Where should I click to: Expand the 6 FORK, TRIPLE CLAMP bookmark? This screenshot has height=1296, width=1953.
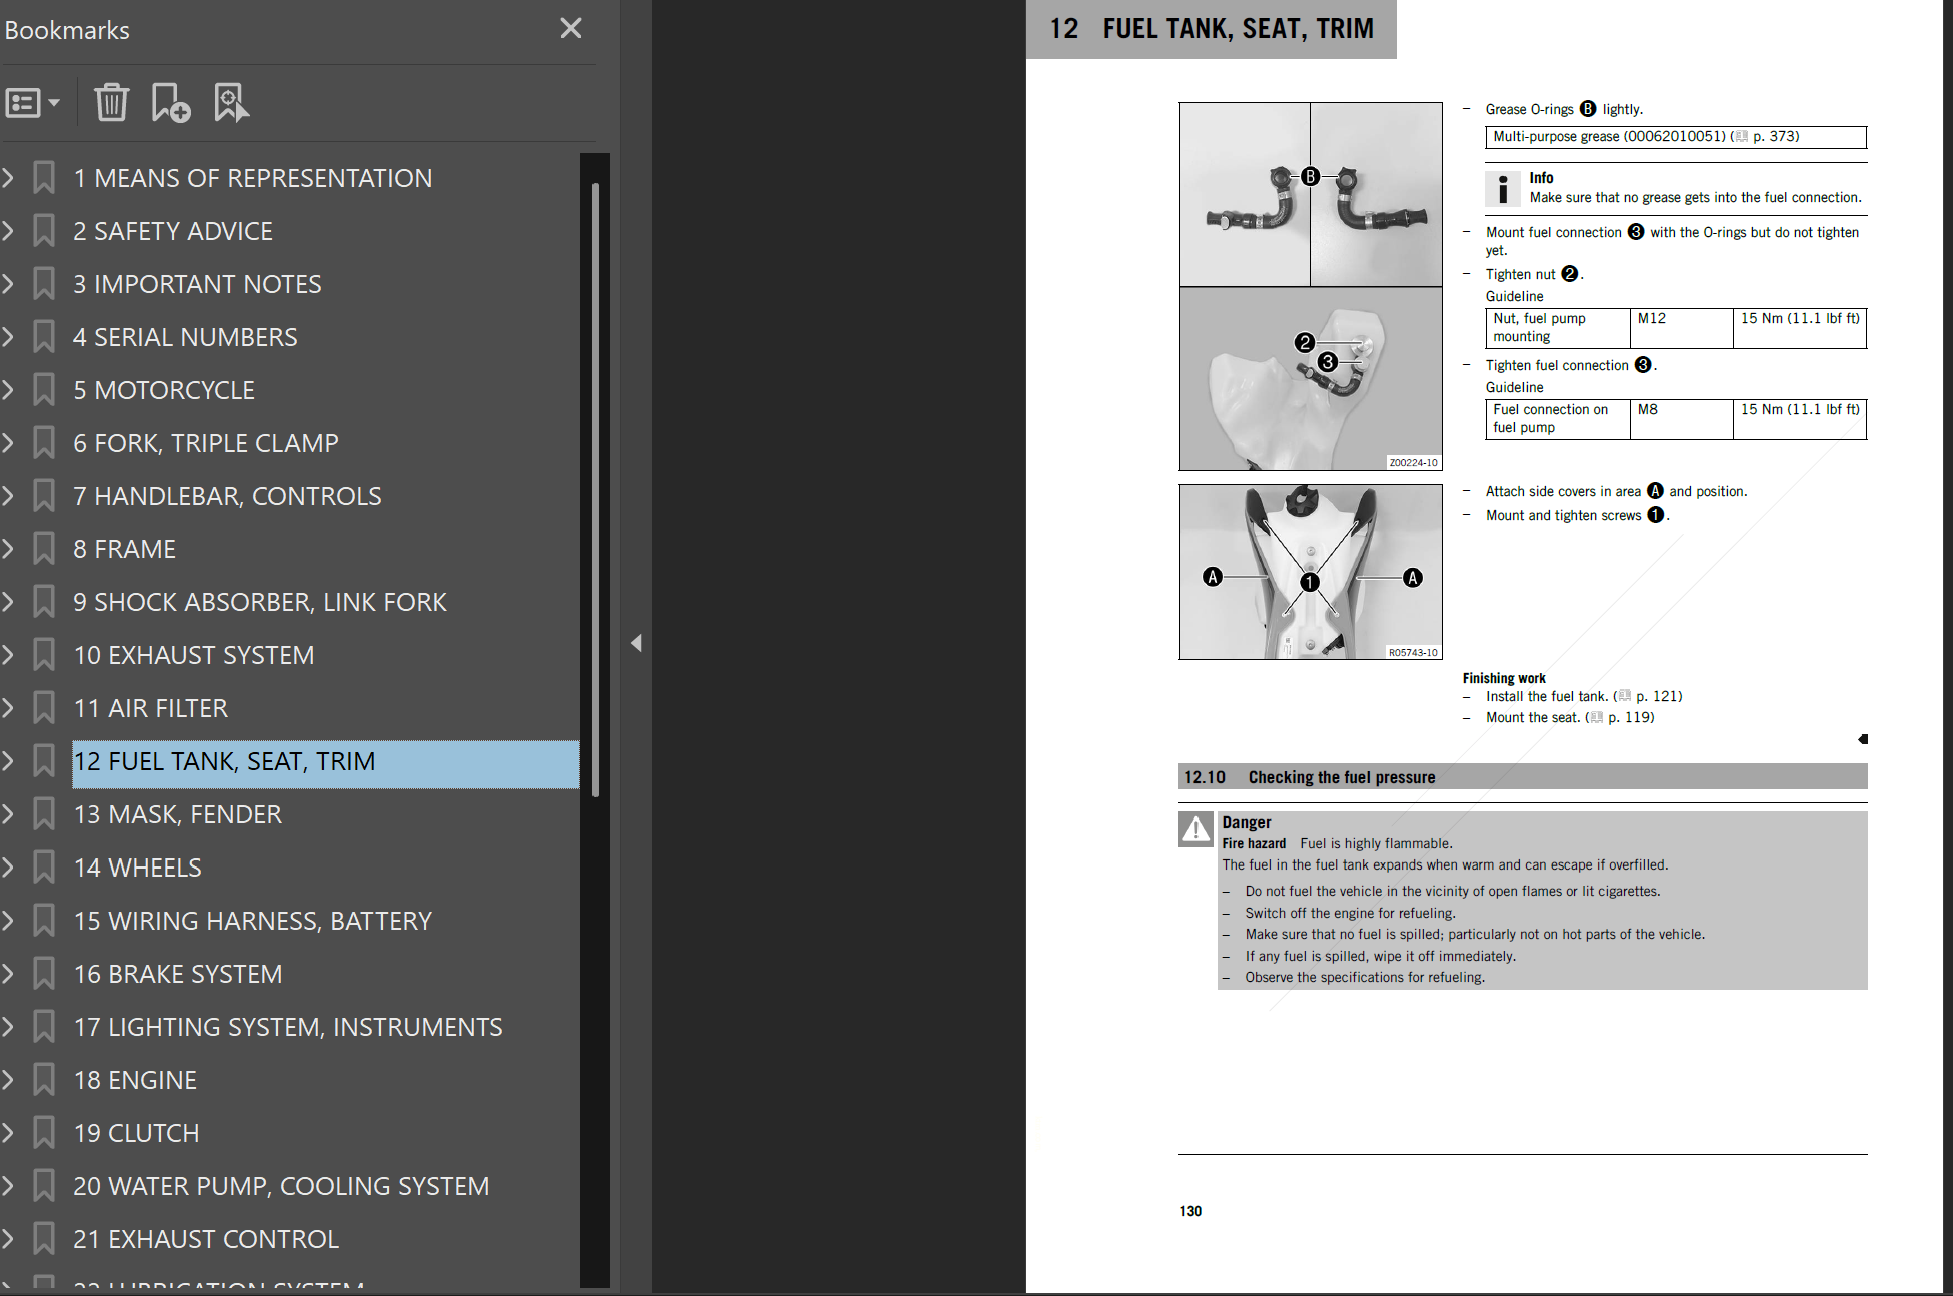[8, 443]
